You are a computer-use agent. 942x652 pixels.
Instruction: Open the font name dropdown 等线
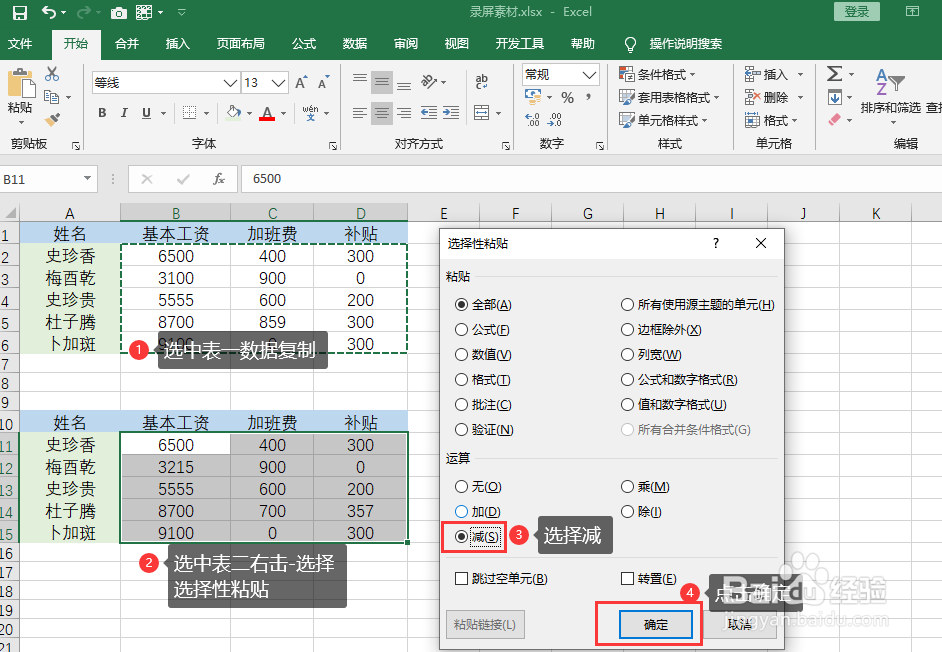[x=229, y=82]
